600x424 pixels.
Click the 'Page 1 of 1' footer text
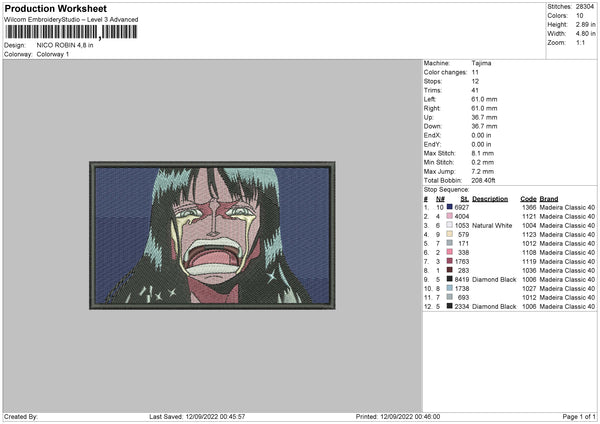coord(579,416)
